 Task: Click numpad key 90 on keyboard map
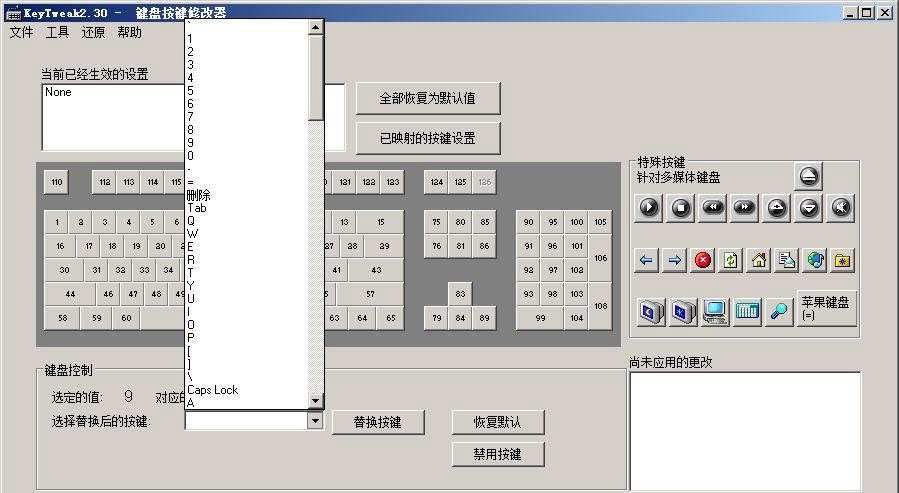(x=528, y=222)
